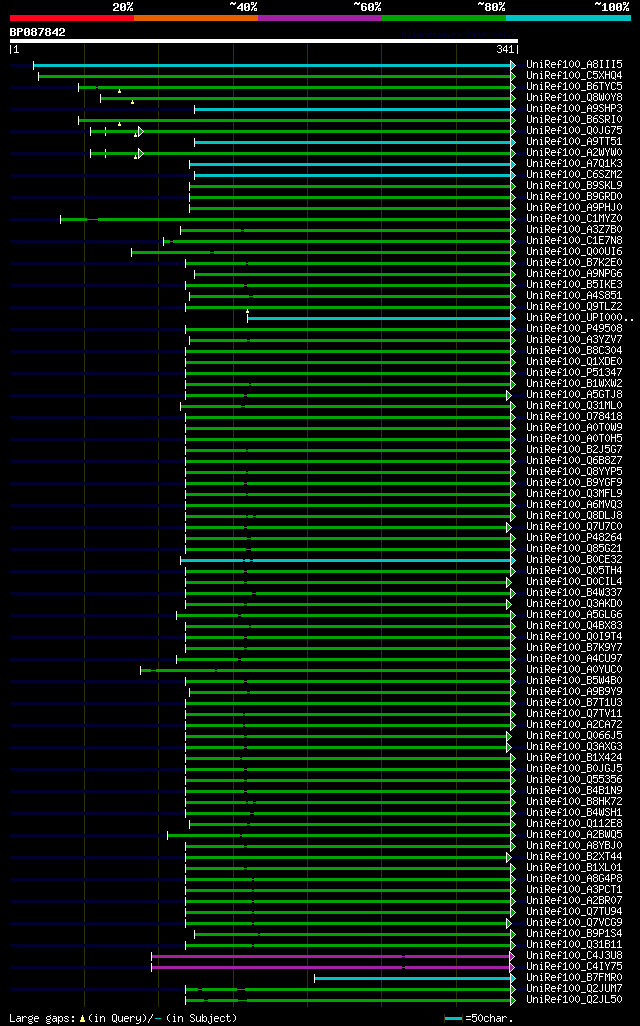640x1026 pixels.
Task: Click the orange ~40% identity legend bar
Action: pos(196,18)
